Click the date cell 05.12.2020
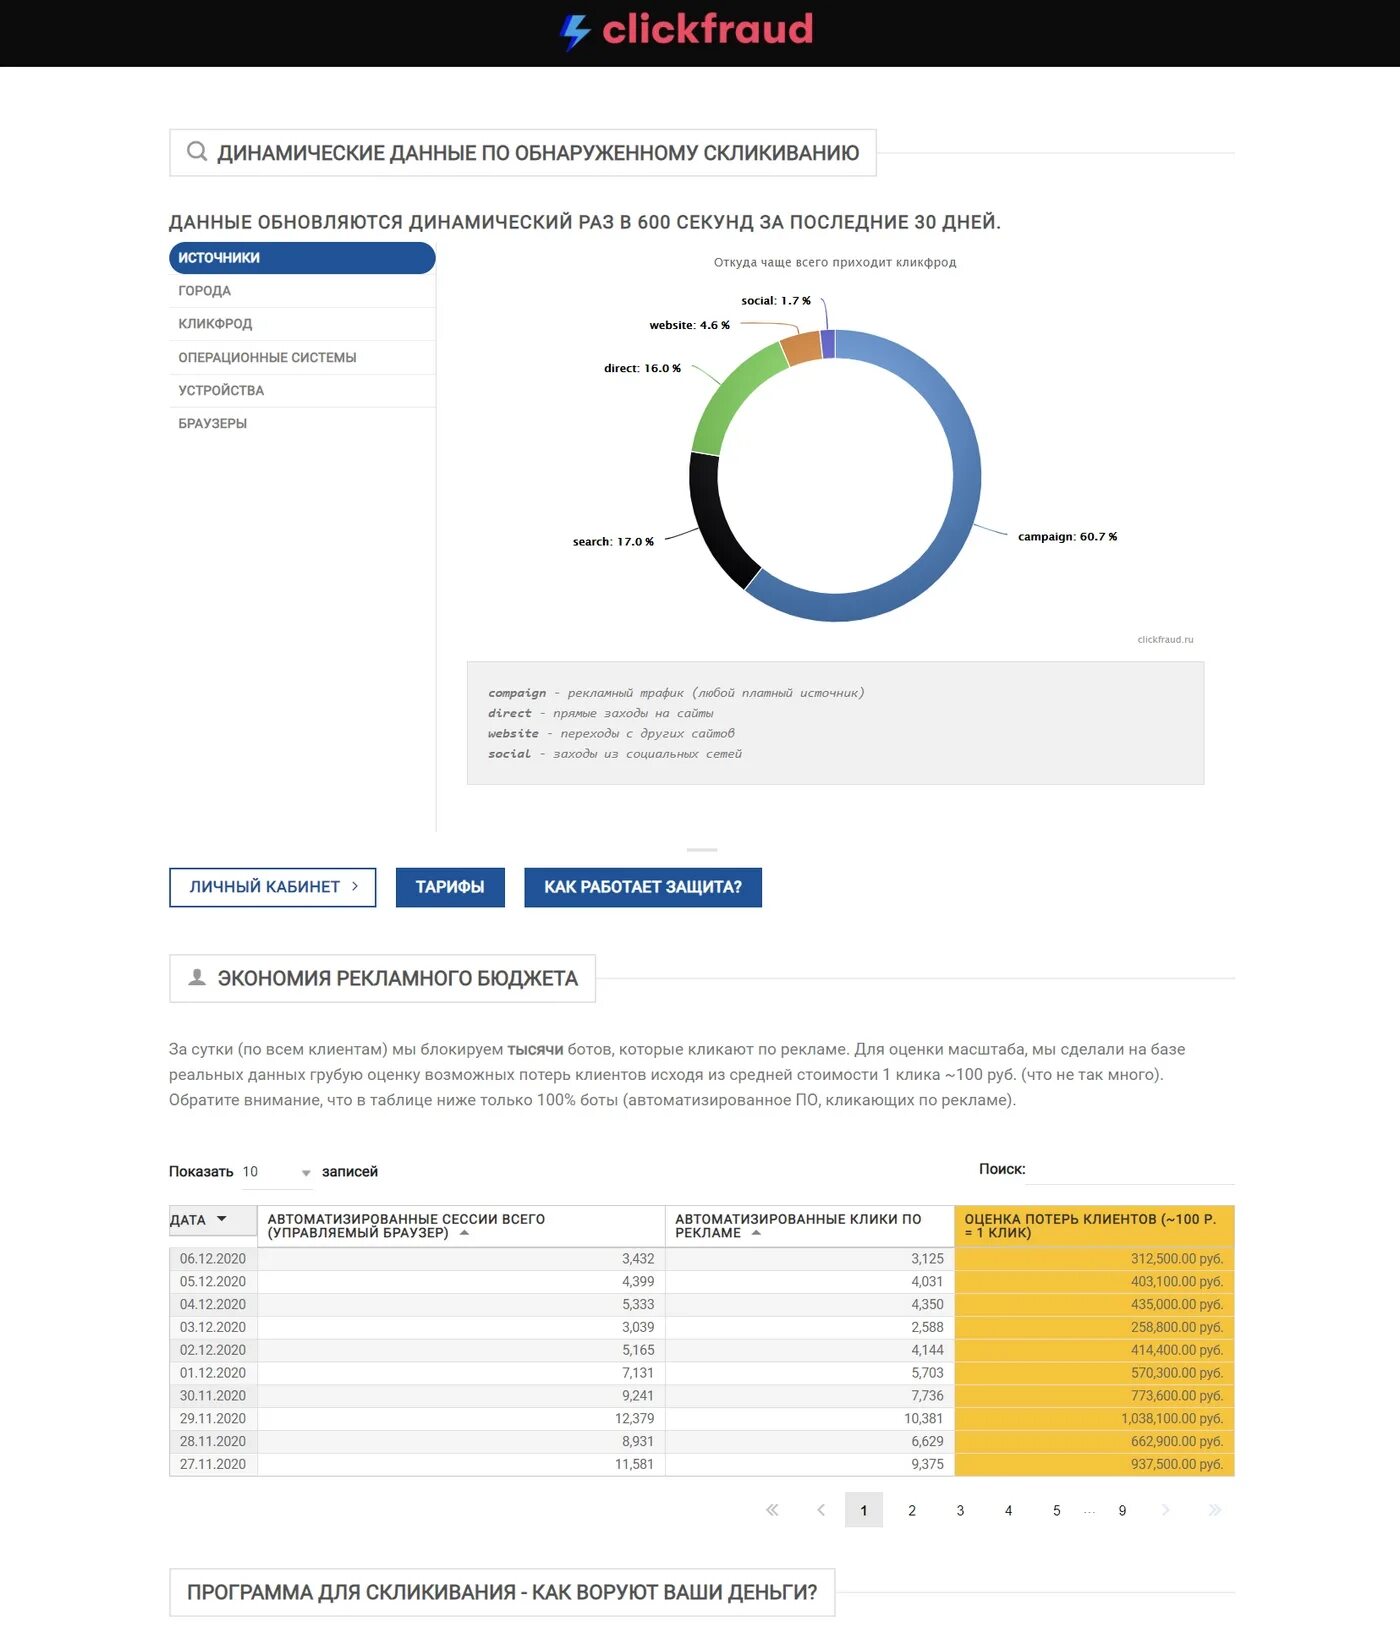 (x=213, y=1282)
